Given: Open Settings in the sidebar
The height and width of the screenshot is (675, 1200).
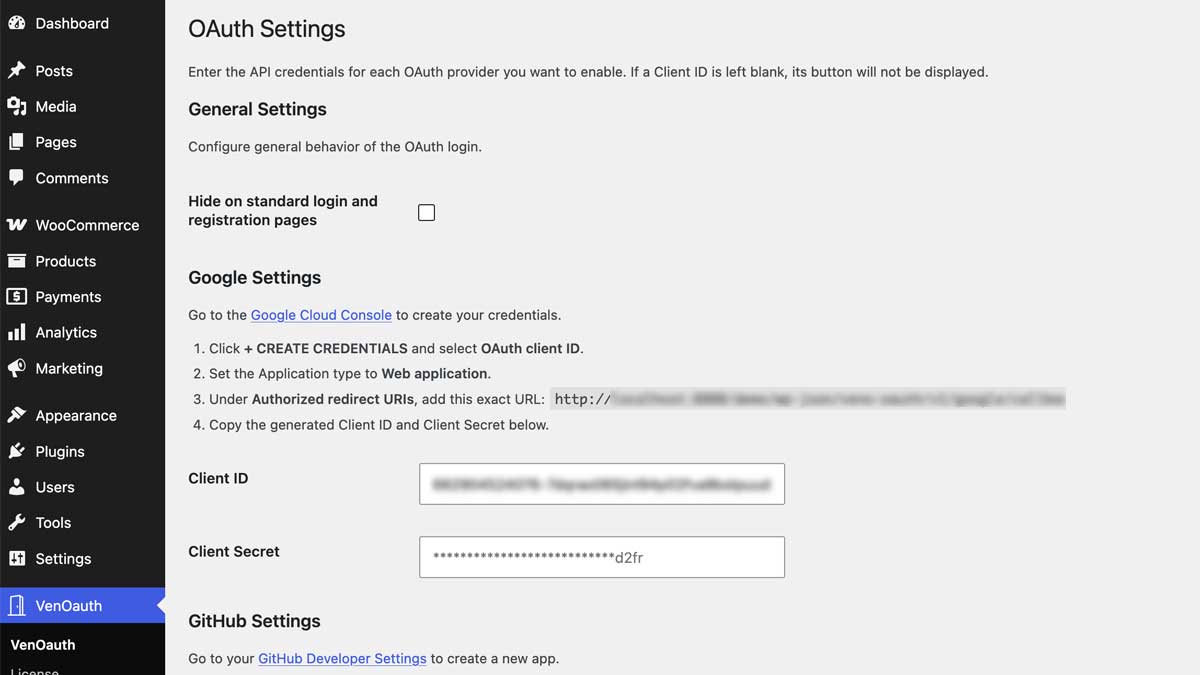Looking at the screenshot, I should click(x=82, y=559).
